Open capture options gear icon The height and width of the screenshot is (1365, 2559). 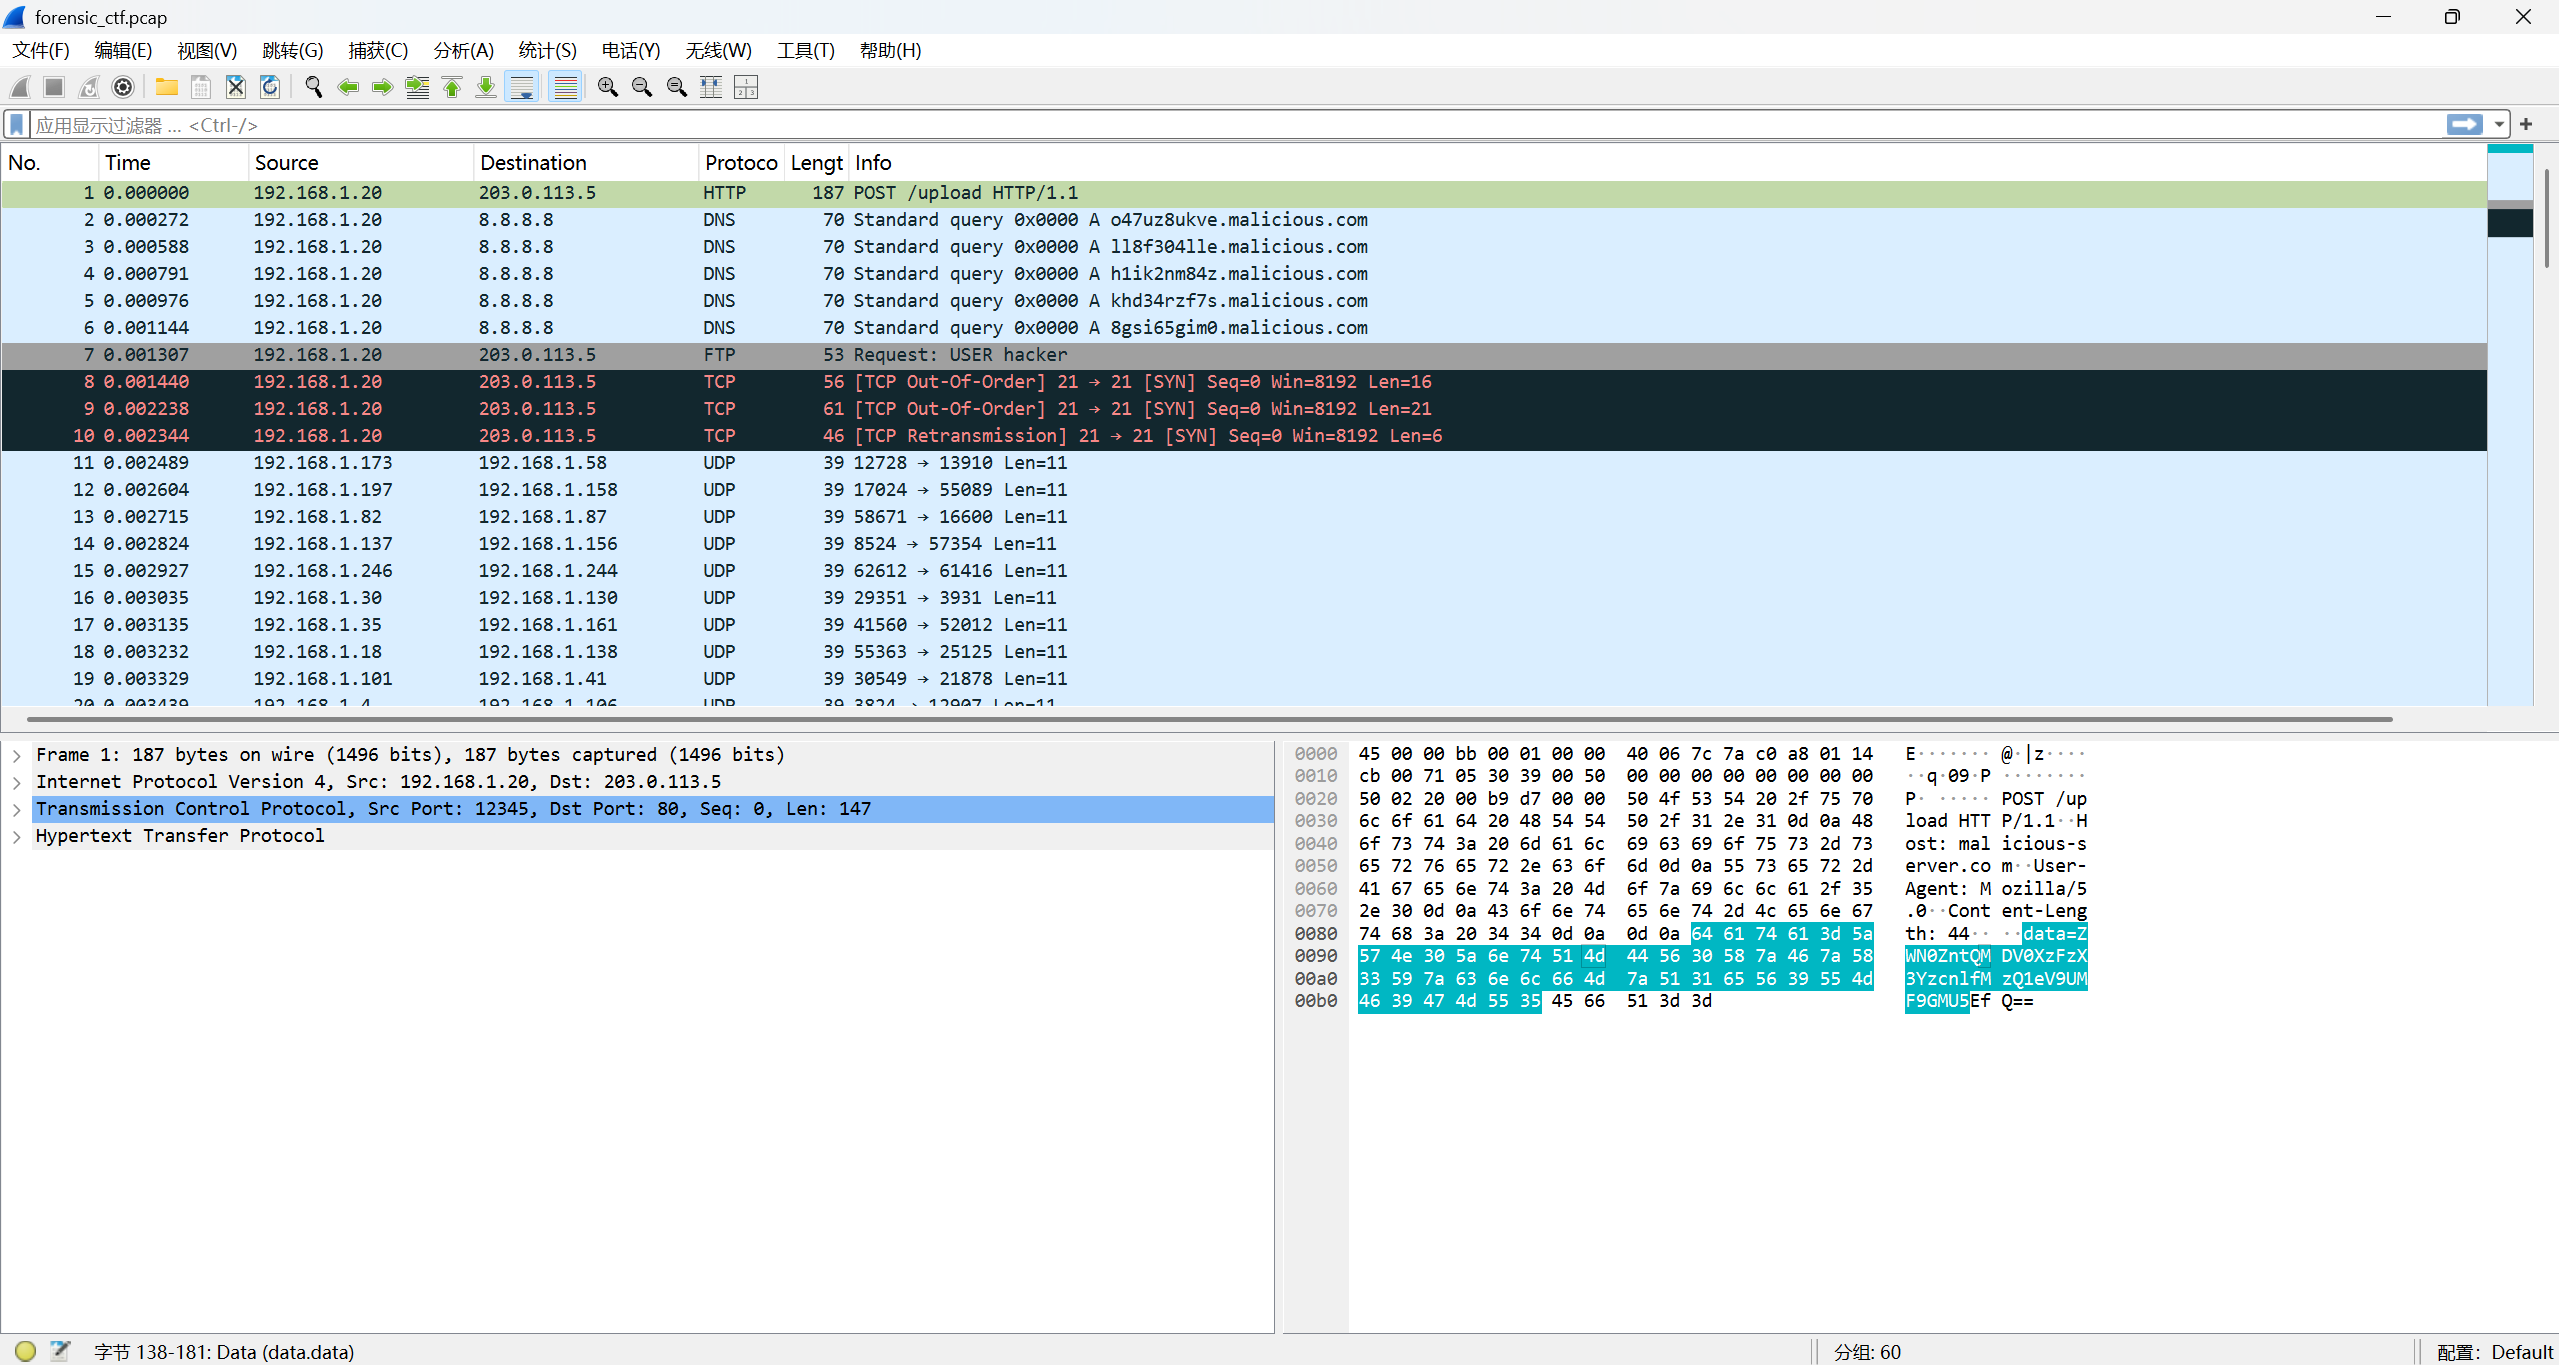click(123, 88)
